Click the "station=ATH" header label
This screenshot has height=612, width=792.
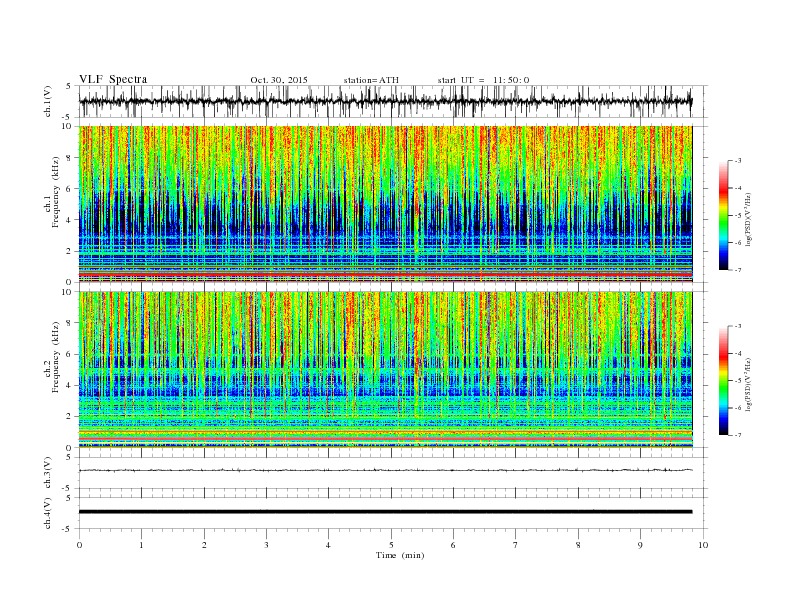[371, 80]
